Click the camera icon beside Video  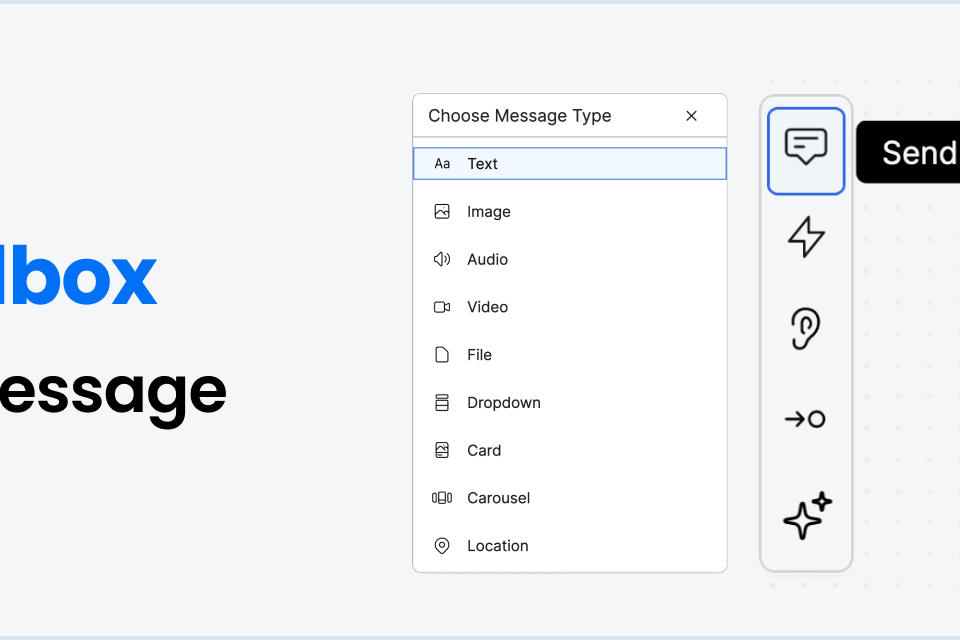(441, 307)
